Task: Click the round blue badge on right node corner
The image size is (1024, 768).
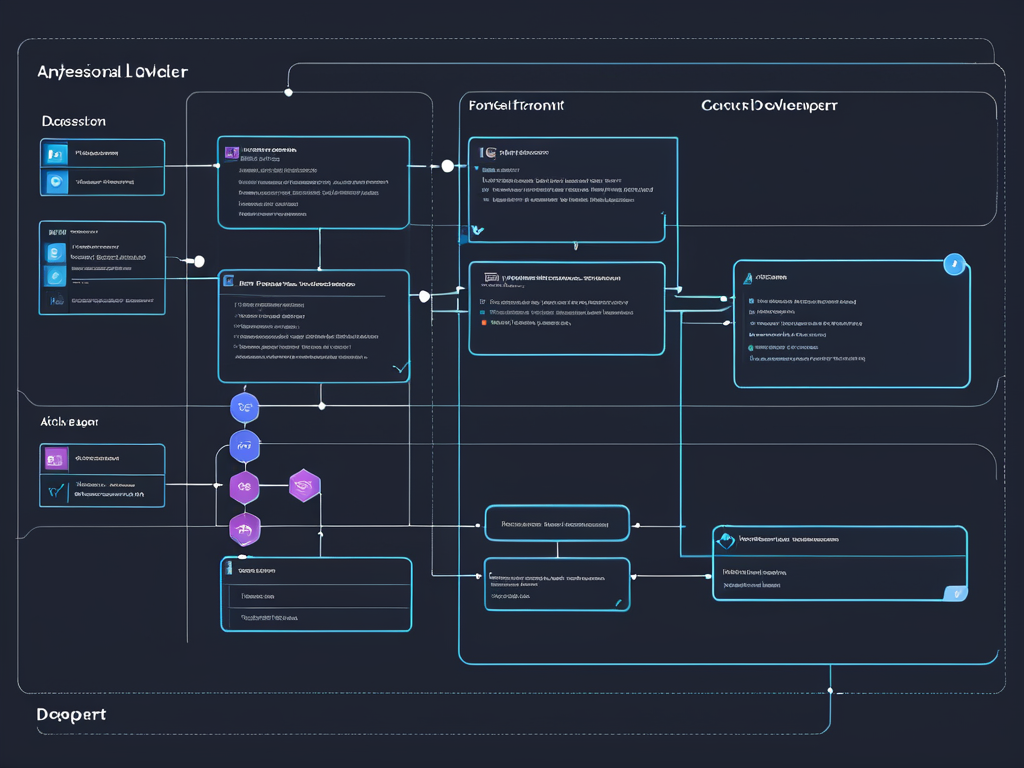Action: [954, 264]
